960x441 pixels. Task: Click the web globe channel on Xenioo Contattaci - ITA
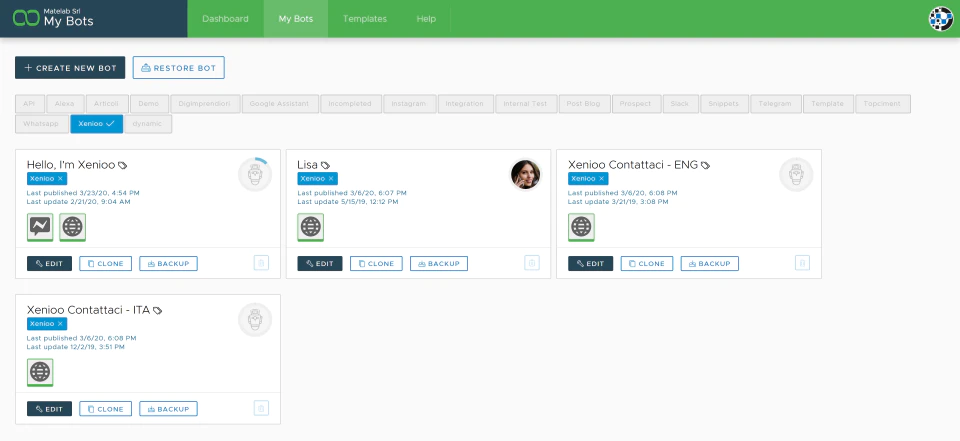pyautogui.click(x=40, y=372)
